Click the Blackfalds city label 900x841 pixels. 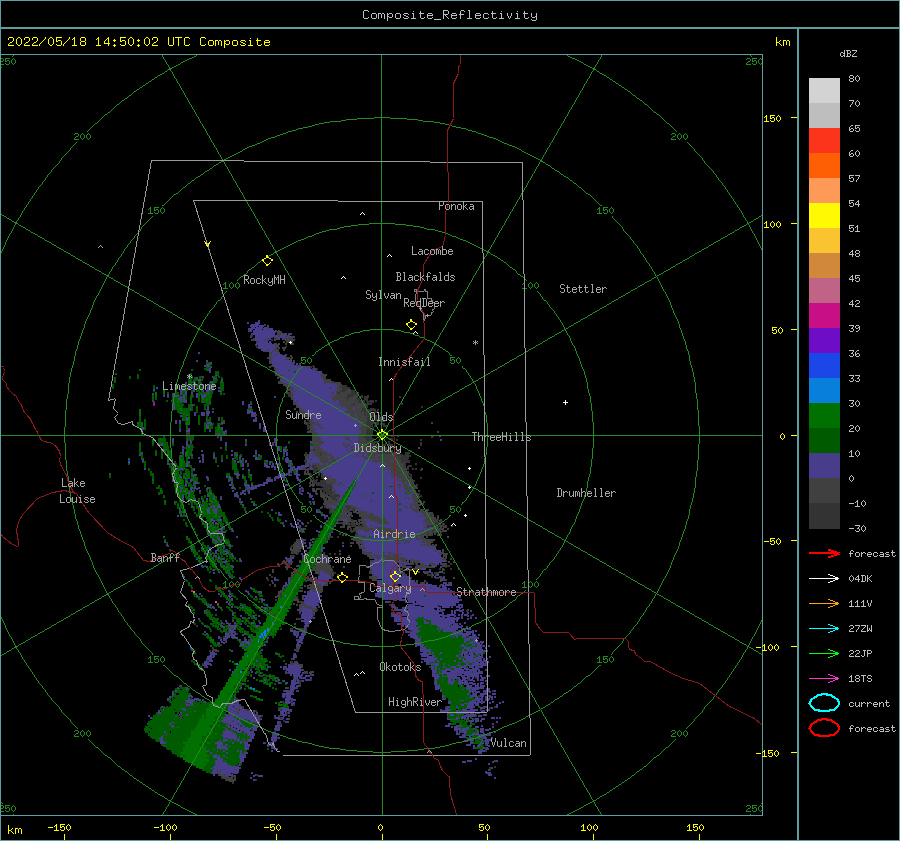(x=425, y=277)
